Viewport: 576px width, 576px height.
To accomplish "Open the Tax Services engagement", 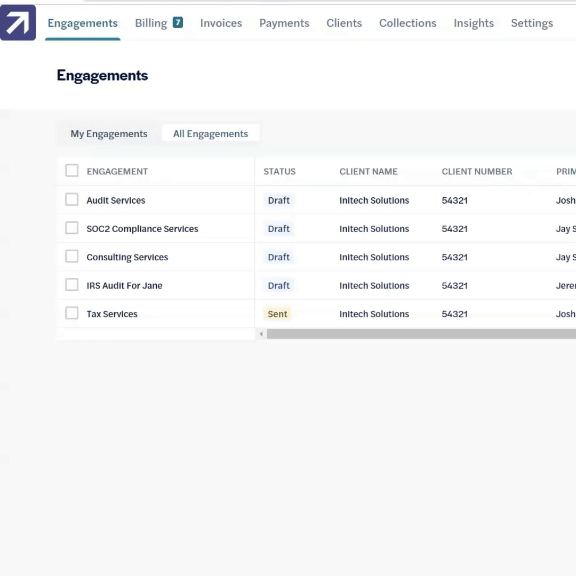I will 112,314.
